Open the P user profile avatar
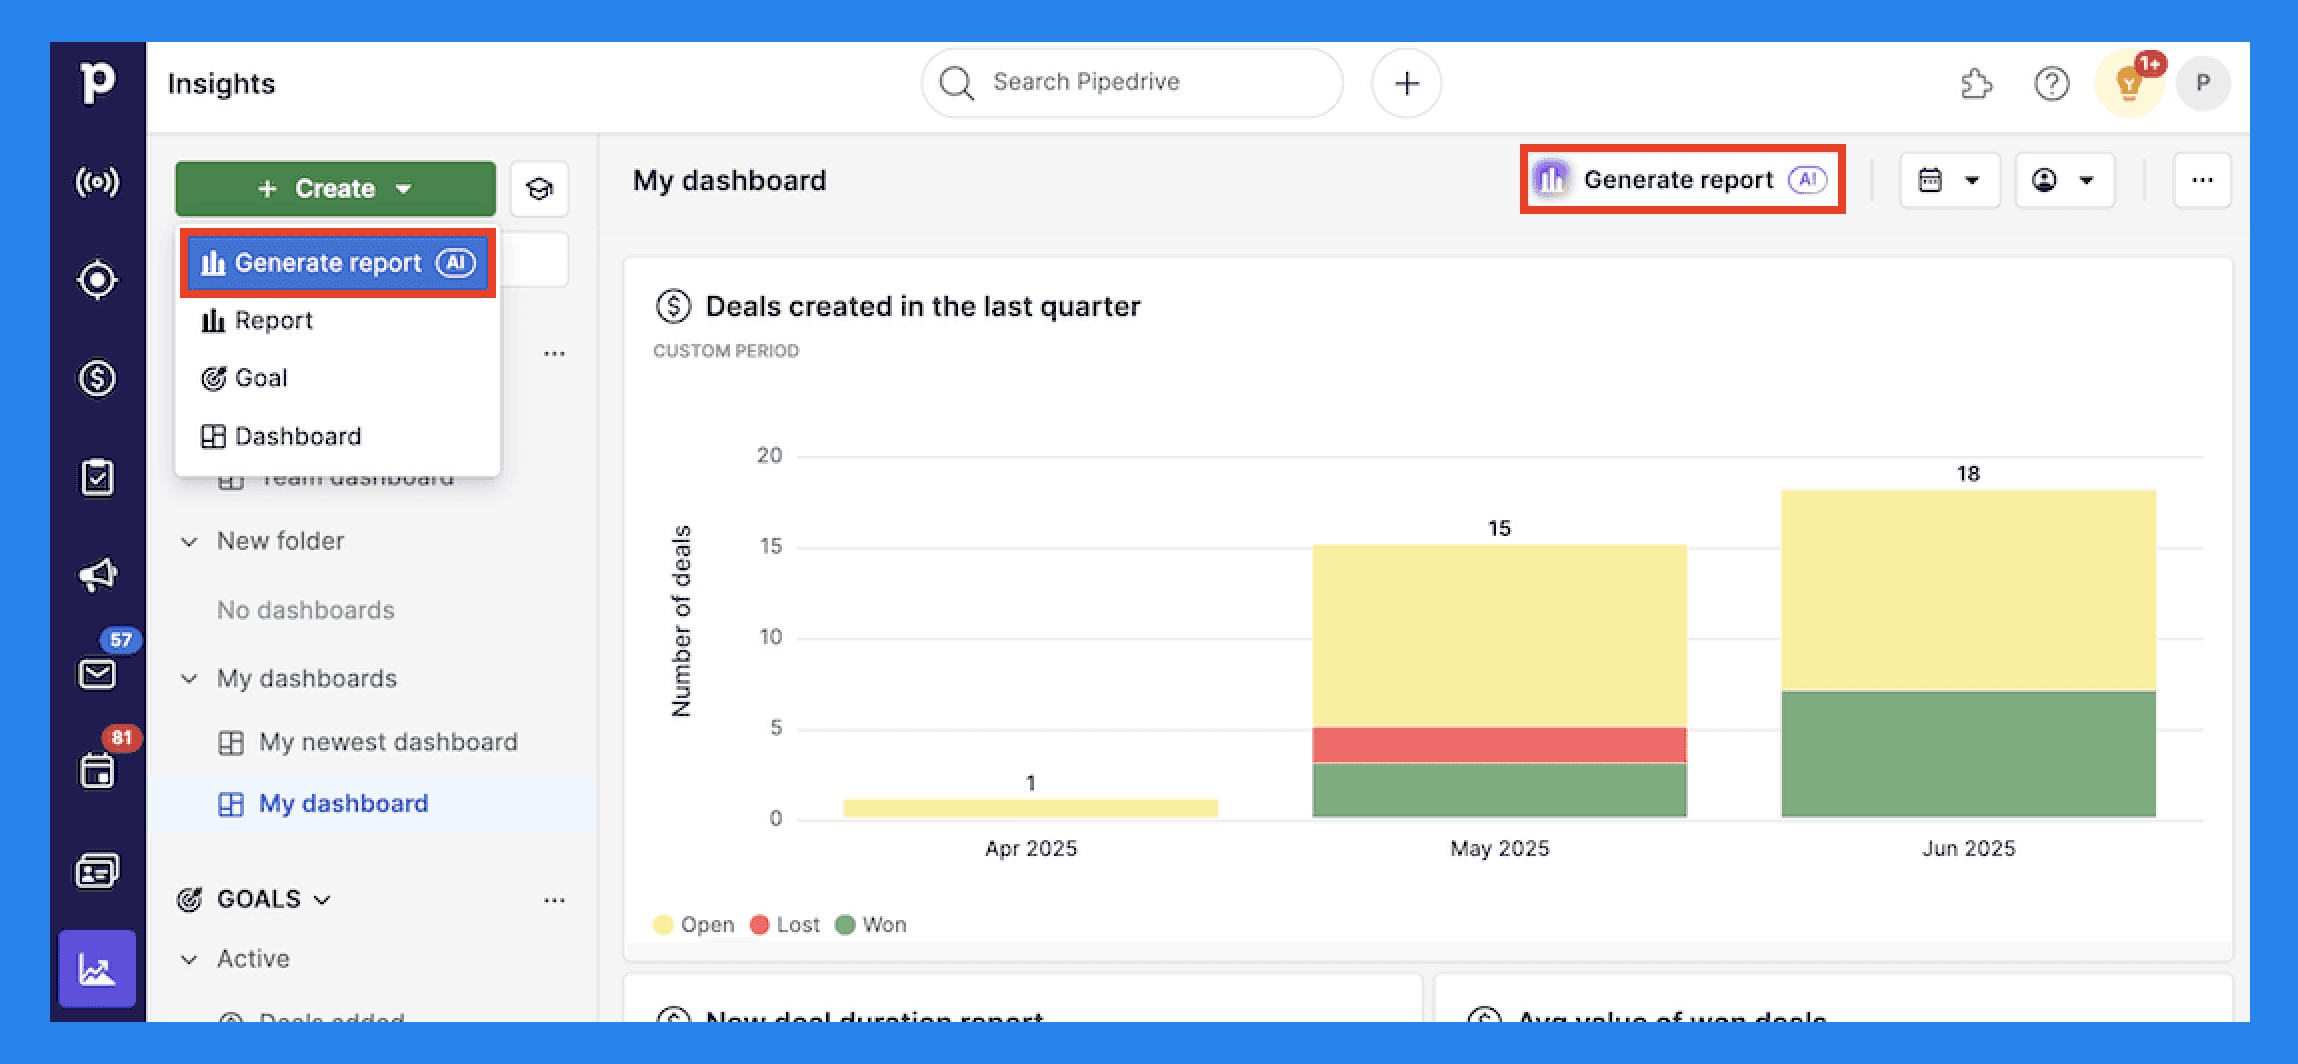Viewport: 2298px width, 1064px height. pos(2203,83)
